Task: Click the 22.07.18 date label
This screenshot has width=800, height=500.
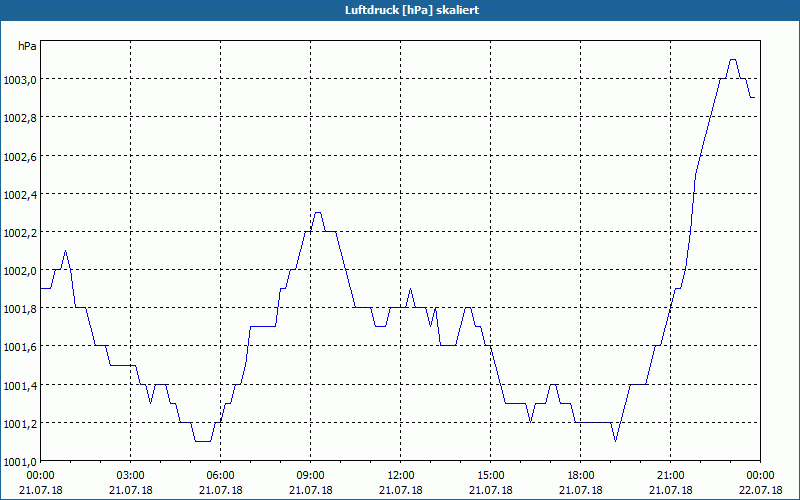Action: click(x=760, y=490)
